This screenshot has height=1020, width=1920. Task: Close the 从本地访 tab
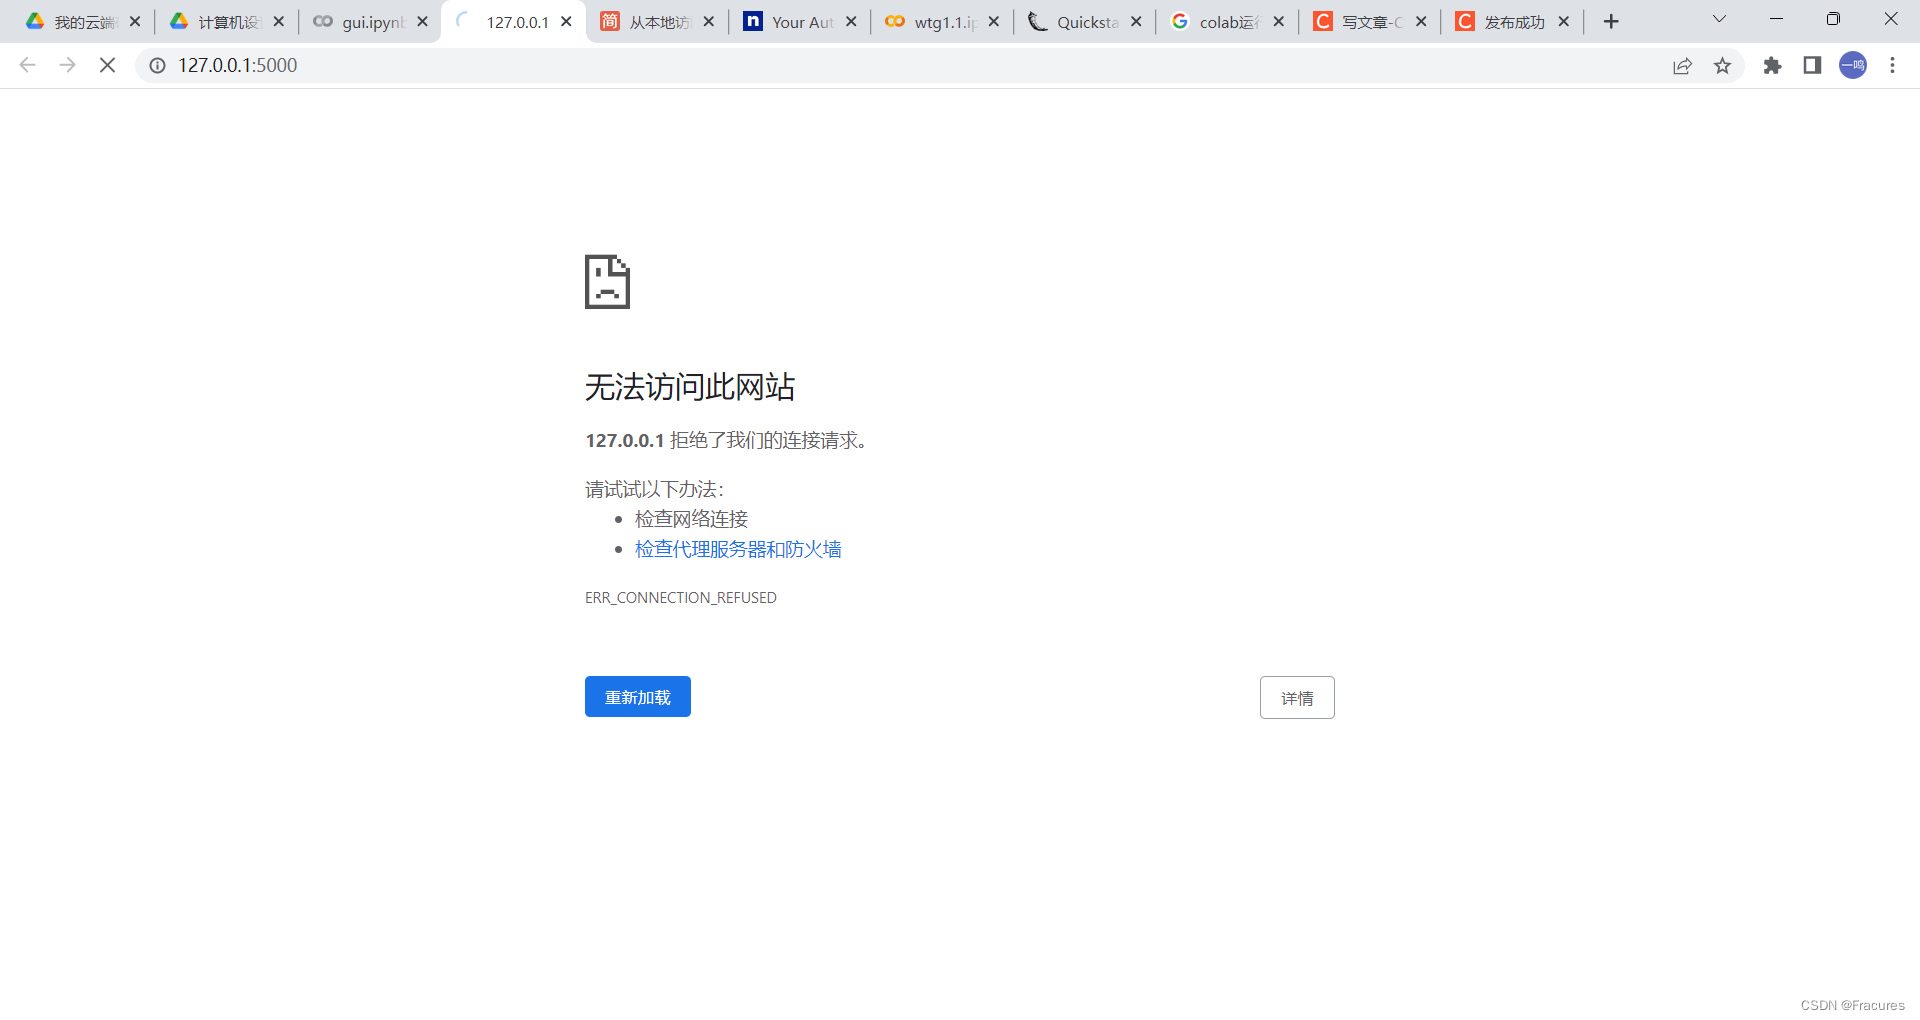pos(709,21)
